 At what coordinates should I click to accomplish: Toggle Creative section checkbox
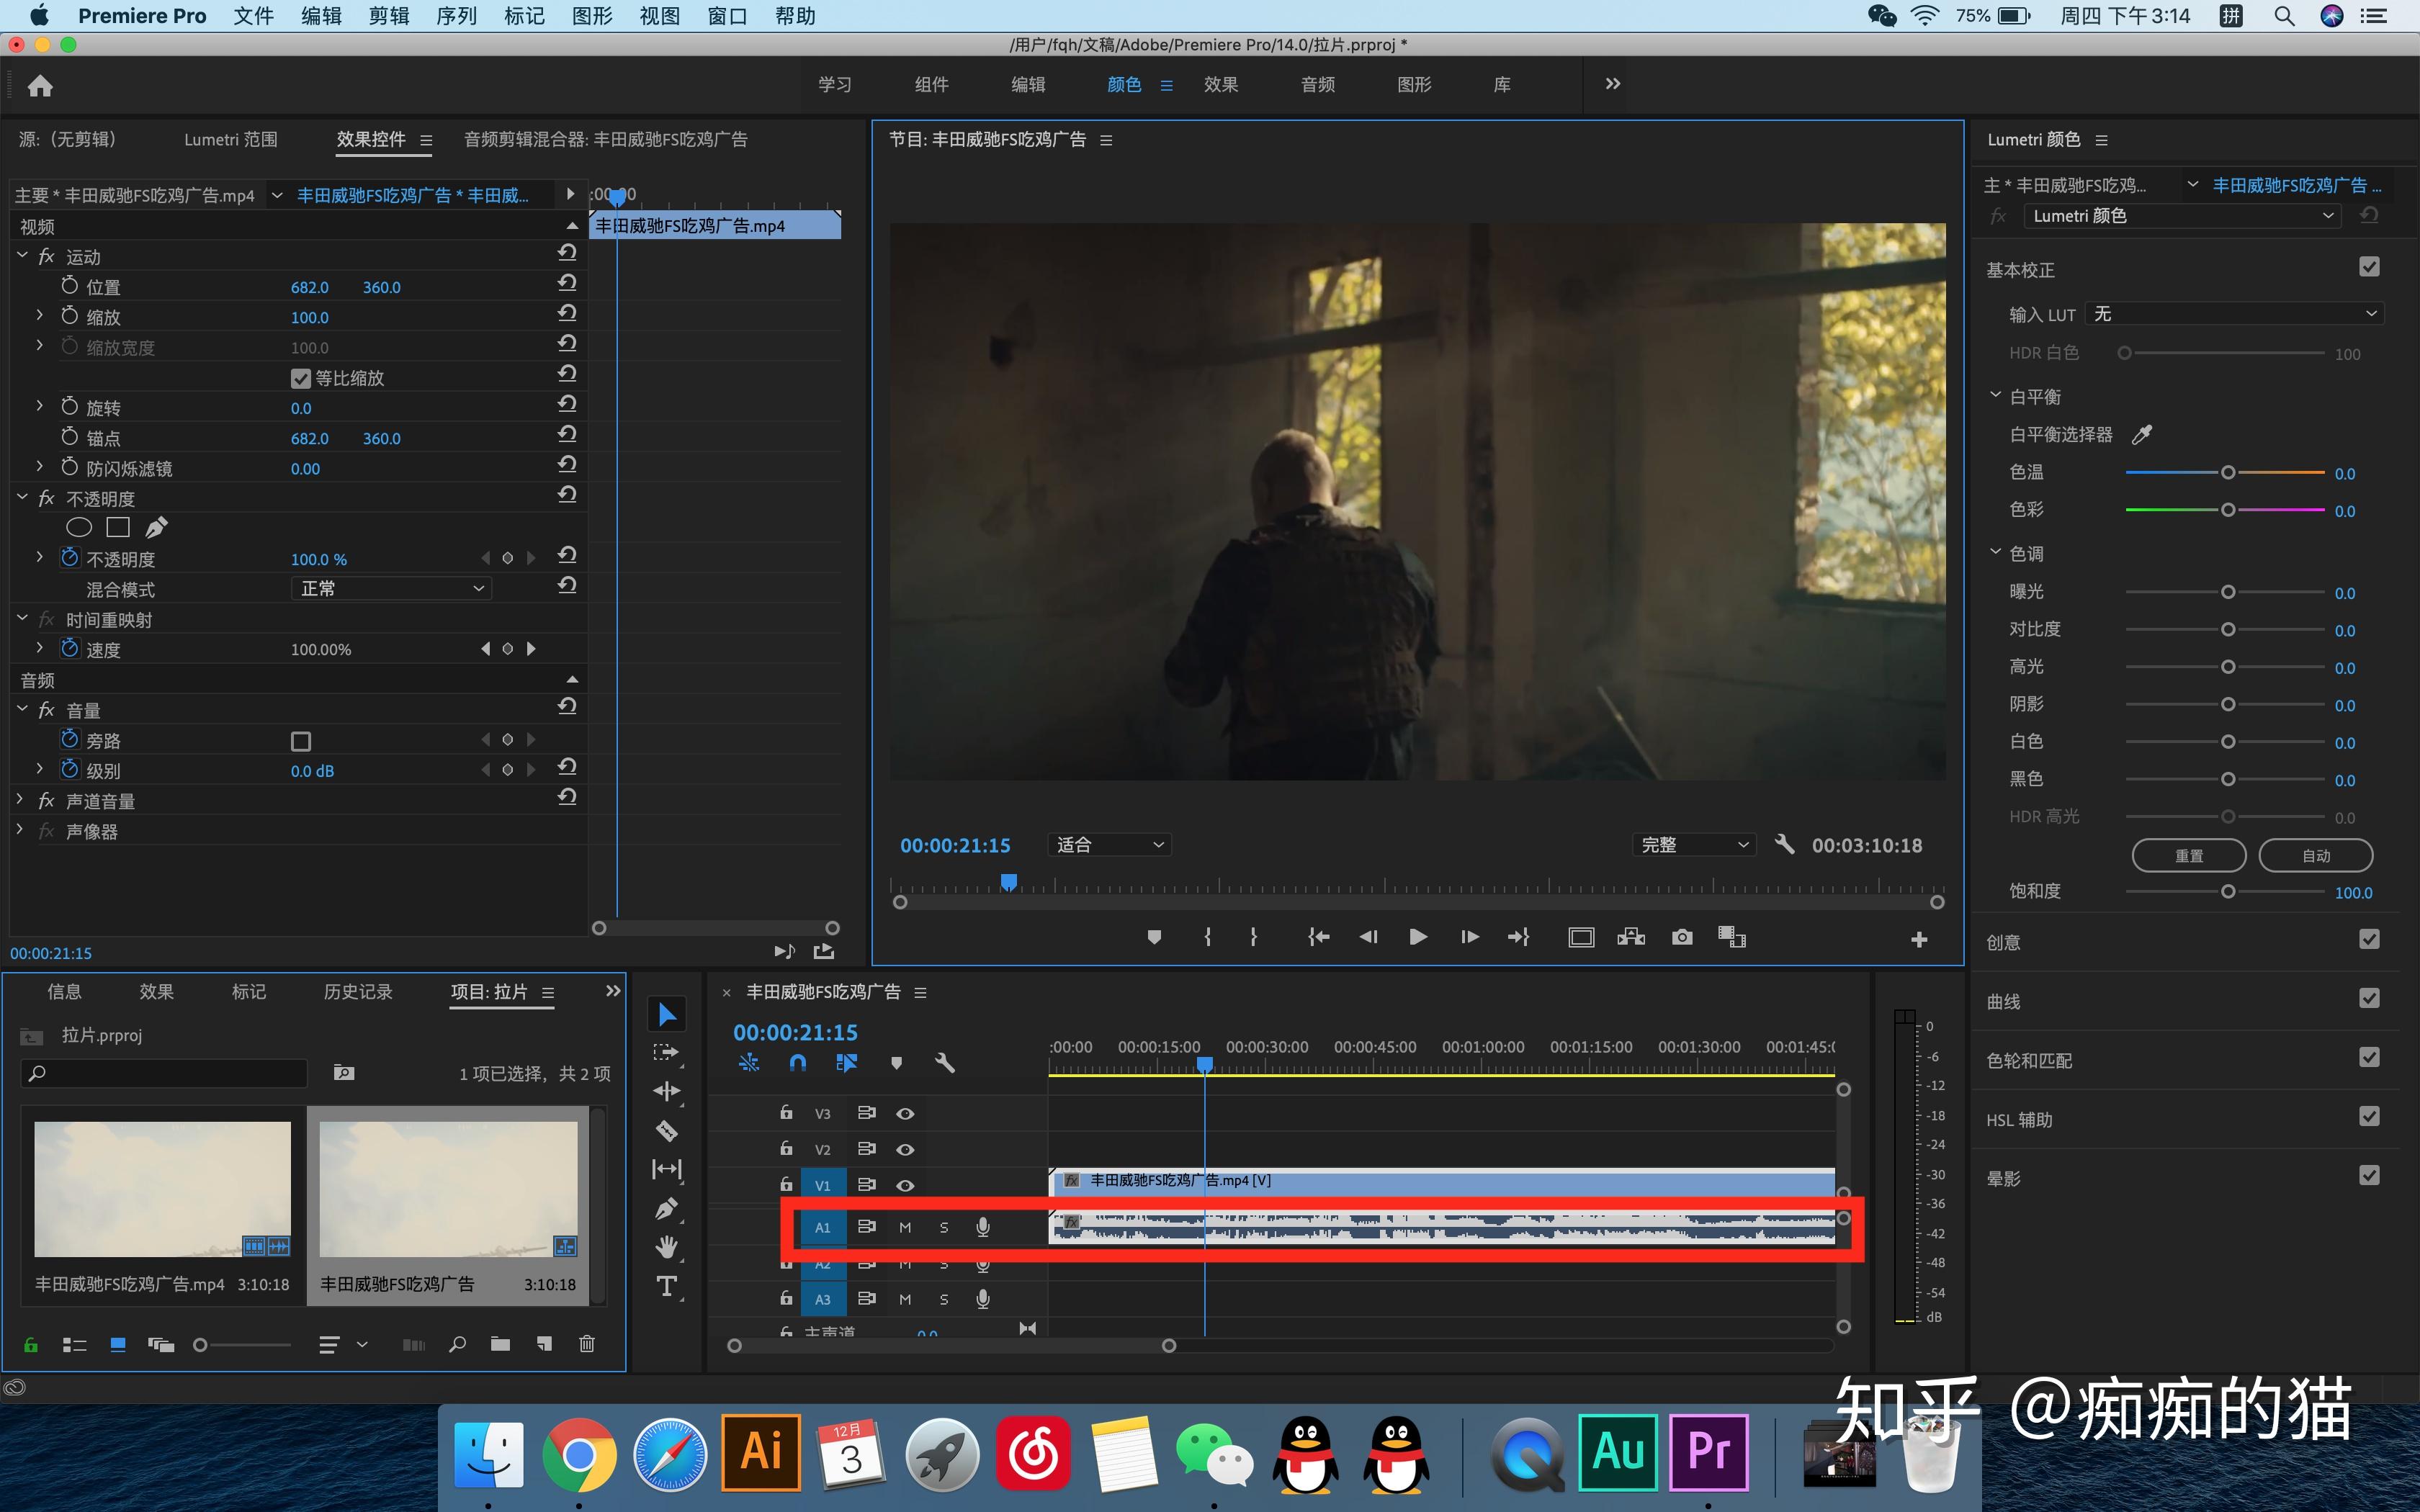(x=2369, y=939)
